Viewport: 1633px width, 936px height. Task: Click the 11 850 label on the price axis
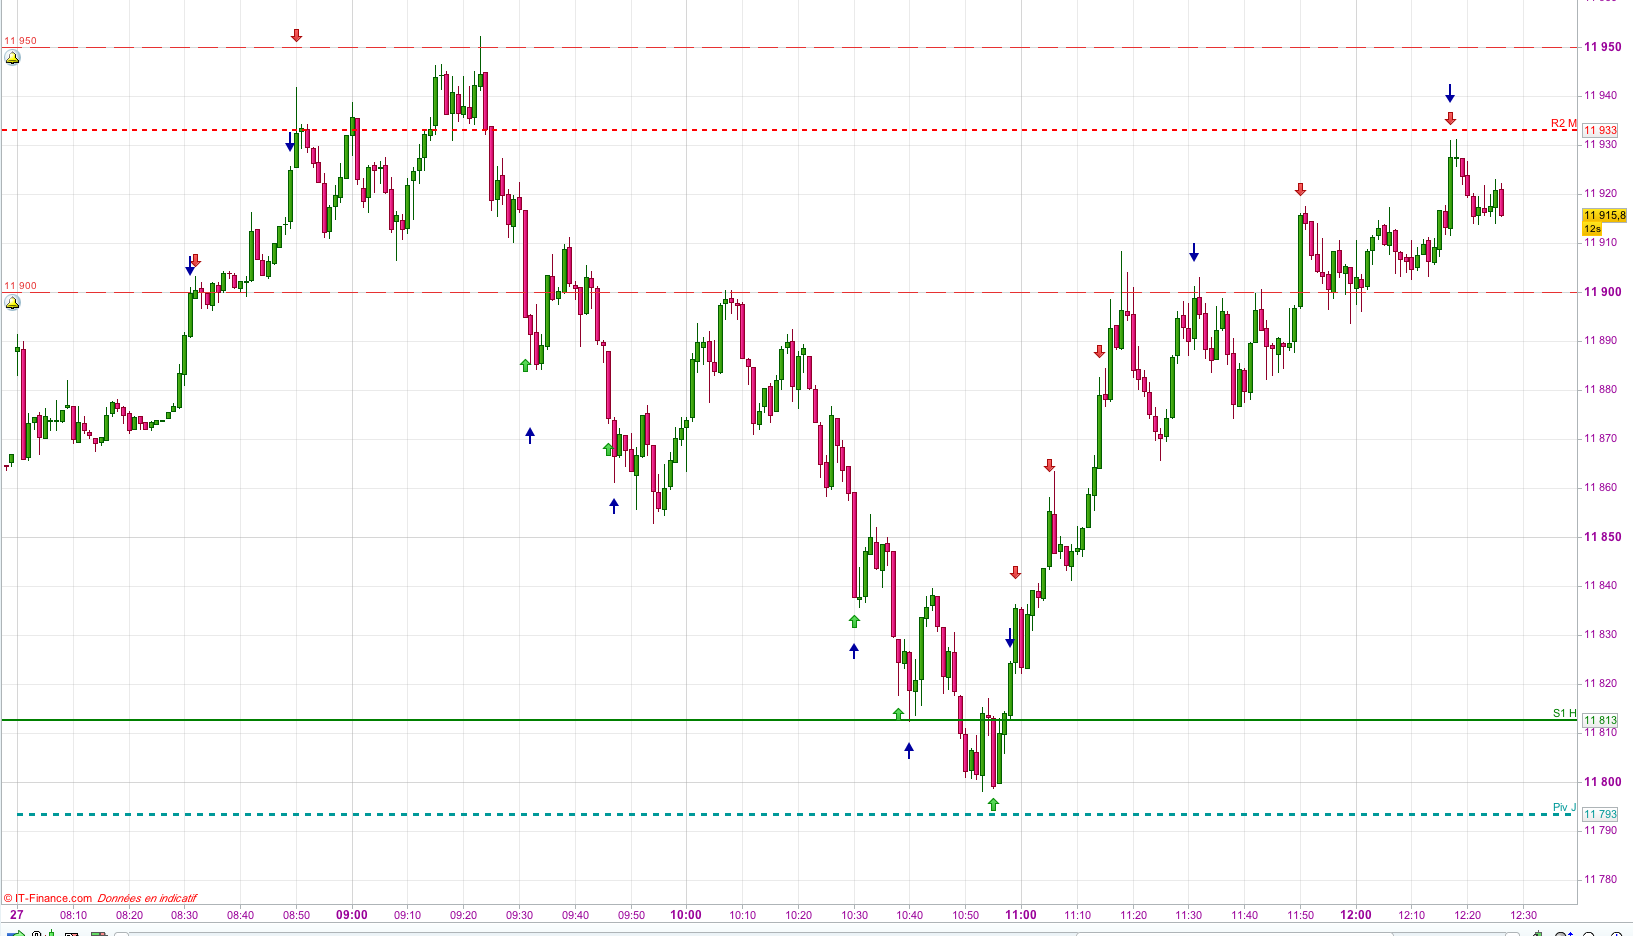coord(1603,537)
